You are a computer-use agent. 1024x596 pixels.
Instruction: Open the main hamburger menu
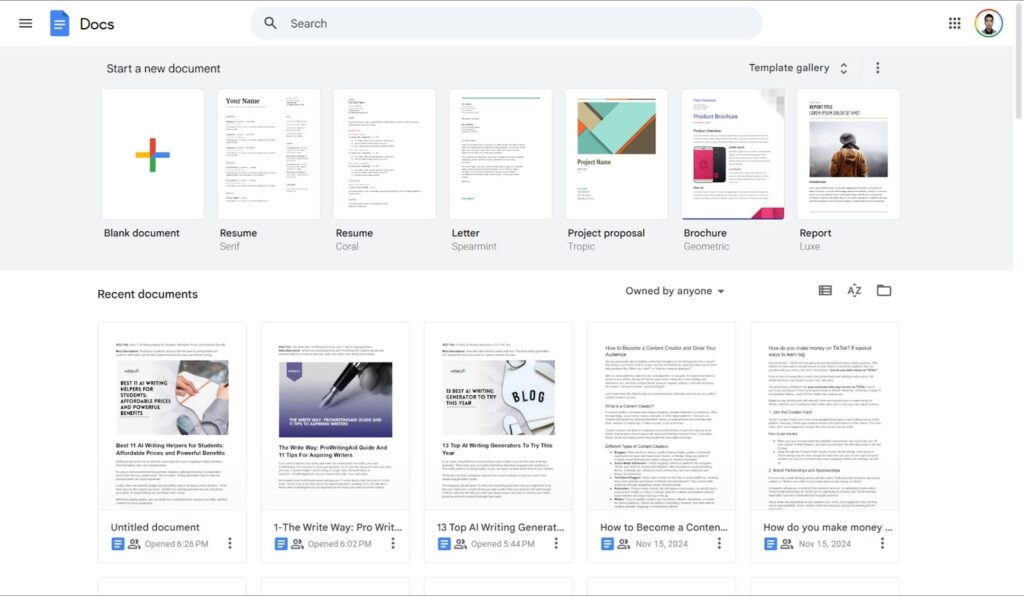point(26,23)
